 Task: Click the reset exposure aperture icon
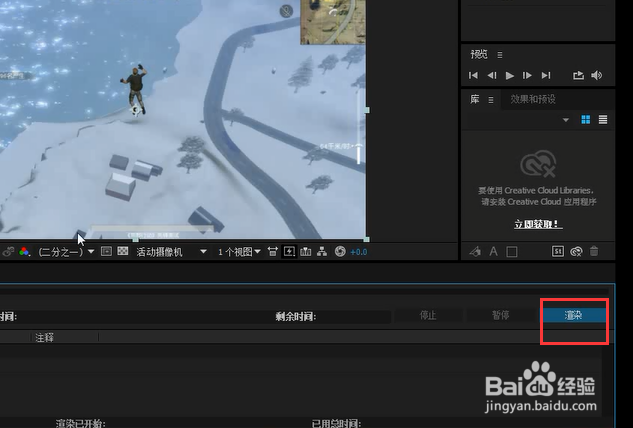point(340,252)
